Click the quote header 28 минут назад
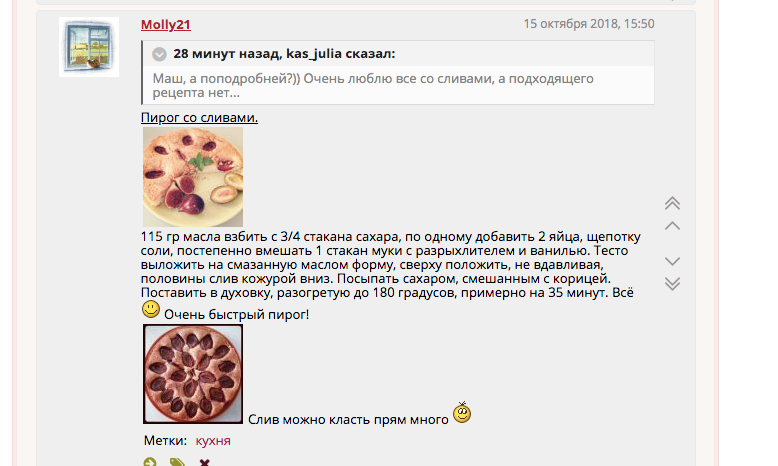The width and height of the screenshot is (778, 466). click(x=284, y=54)
